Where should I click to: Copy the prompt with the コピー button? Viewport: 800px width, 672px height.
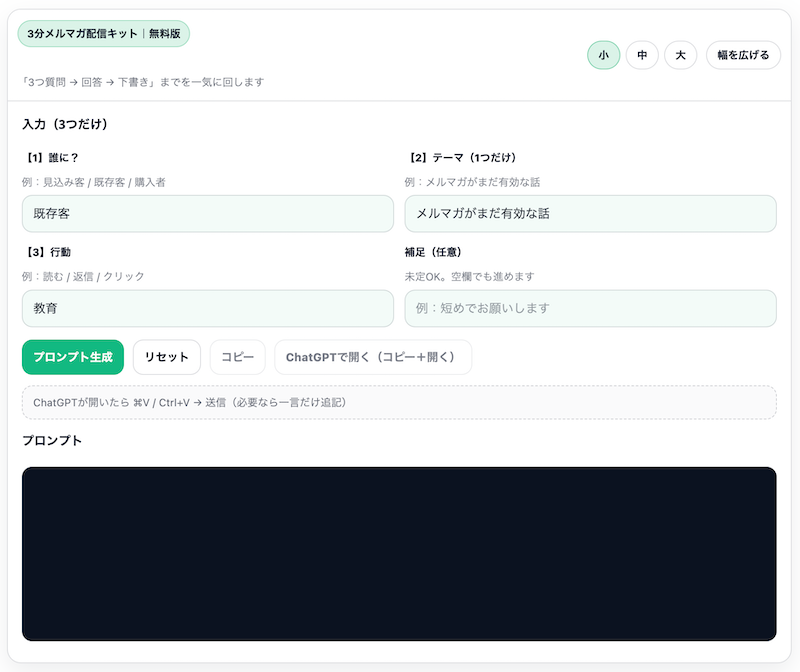pos(237,357)
